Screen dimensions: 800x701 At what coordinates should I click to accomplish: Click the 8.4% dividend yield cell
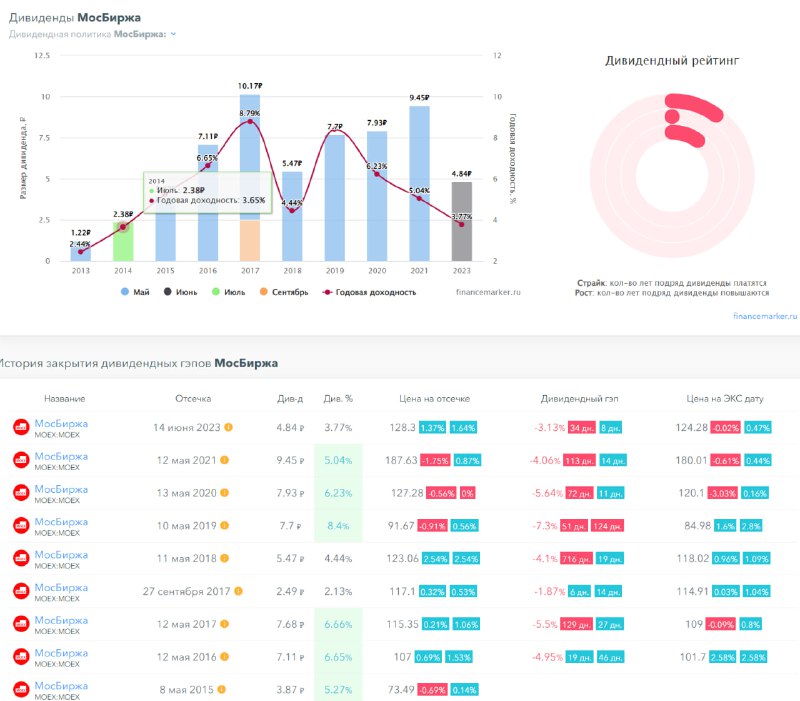[338, 525]
